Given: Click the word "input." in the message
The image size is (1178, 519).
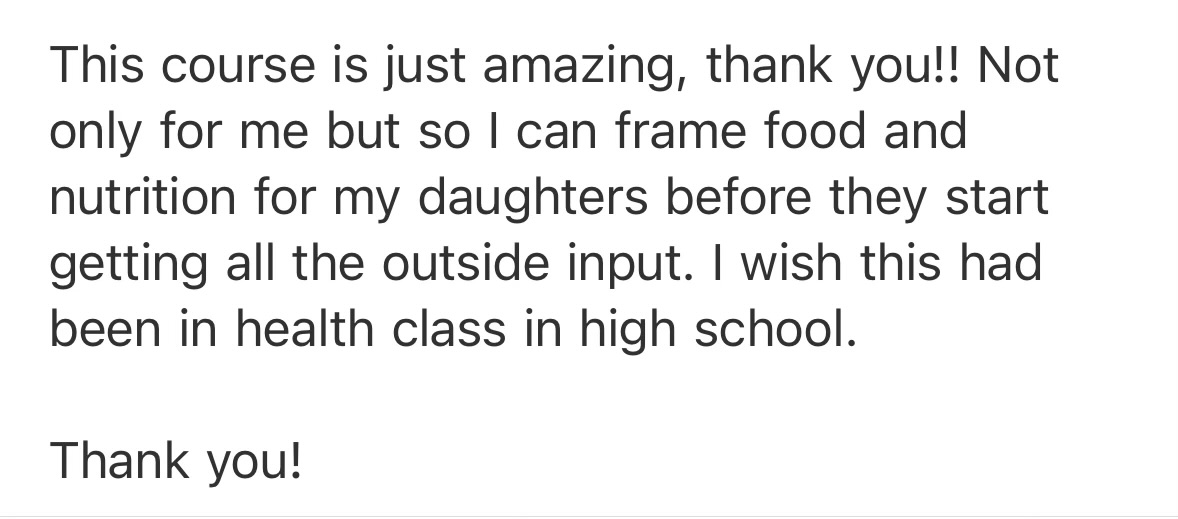Looking at the screenshot, I should [631, 267].
